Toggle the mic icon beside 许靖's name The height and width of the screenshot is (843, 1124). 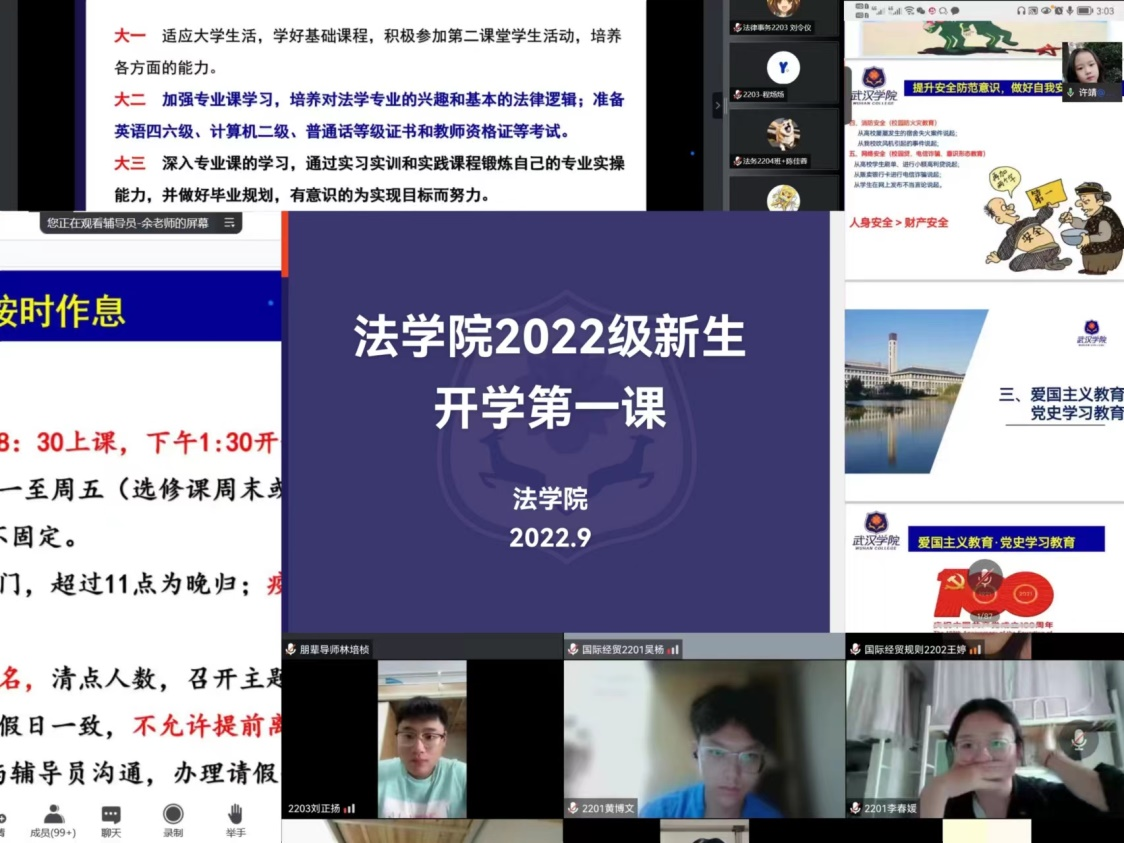pyautogui.click(x=1070, y=92)
